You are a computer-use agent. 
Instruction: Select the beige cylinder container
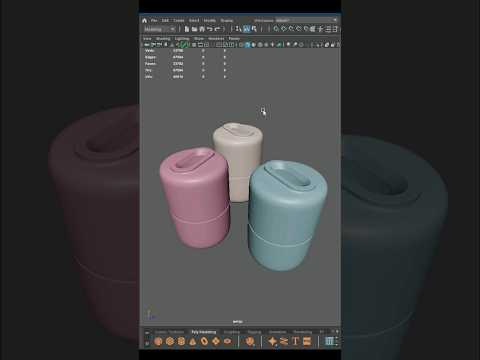point(237,162)
